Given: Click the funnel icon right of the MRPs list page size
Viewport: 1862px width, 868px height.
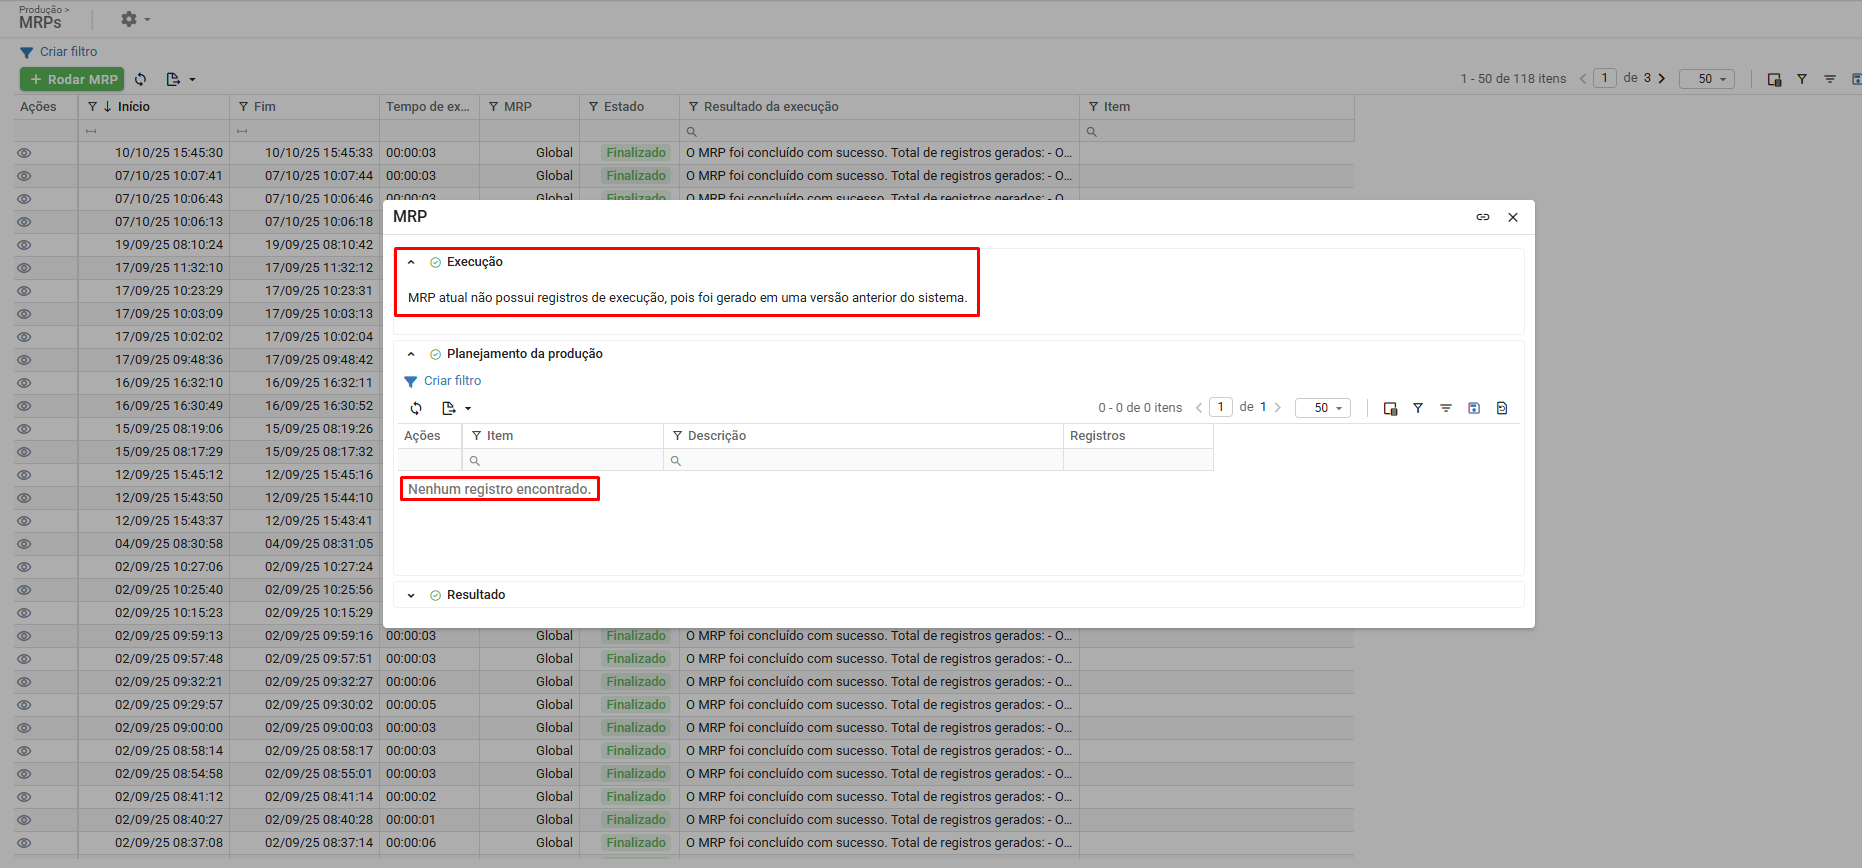Looking at the screenshot, I should tap(1802, 79).
